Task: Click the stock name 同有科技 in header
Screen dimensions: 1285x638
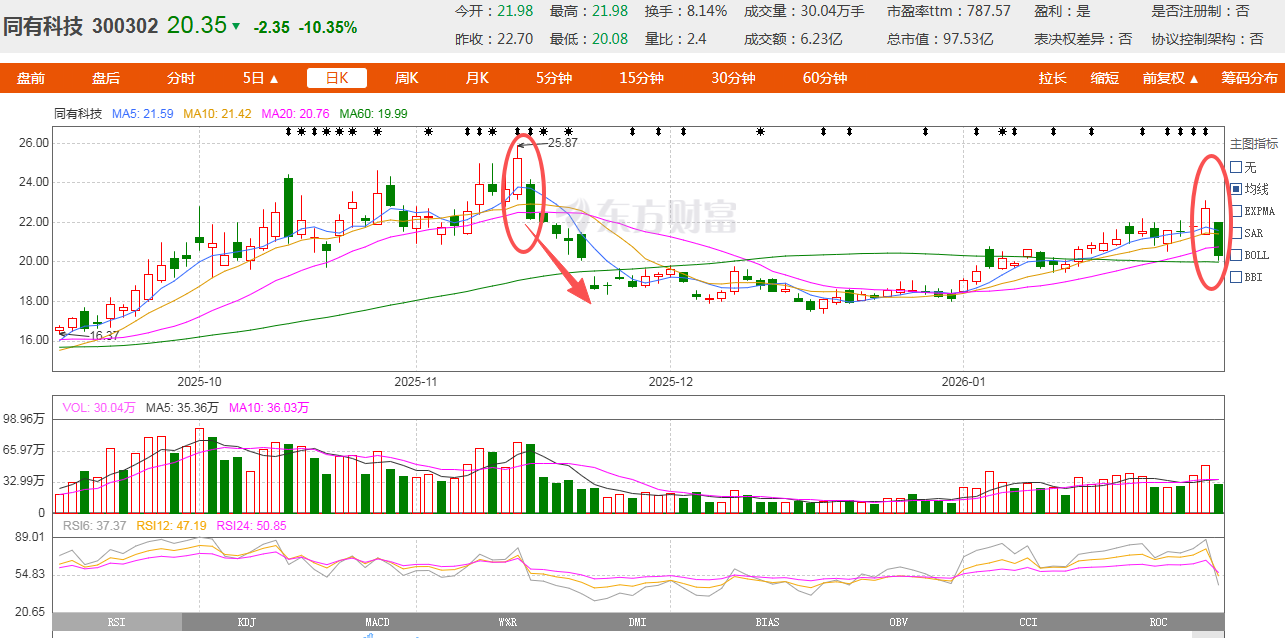Action: coord(43,26)
